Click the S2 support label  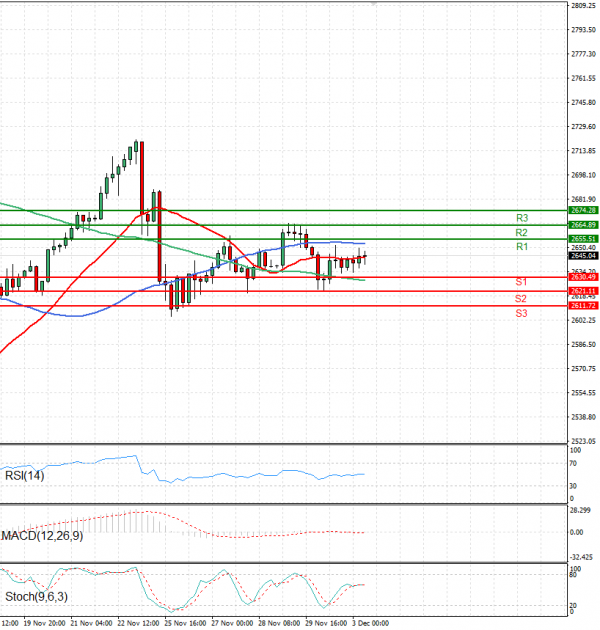tap(520, 299)
